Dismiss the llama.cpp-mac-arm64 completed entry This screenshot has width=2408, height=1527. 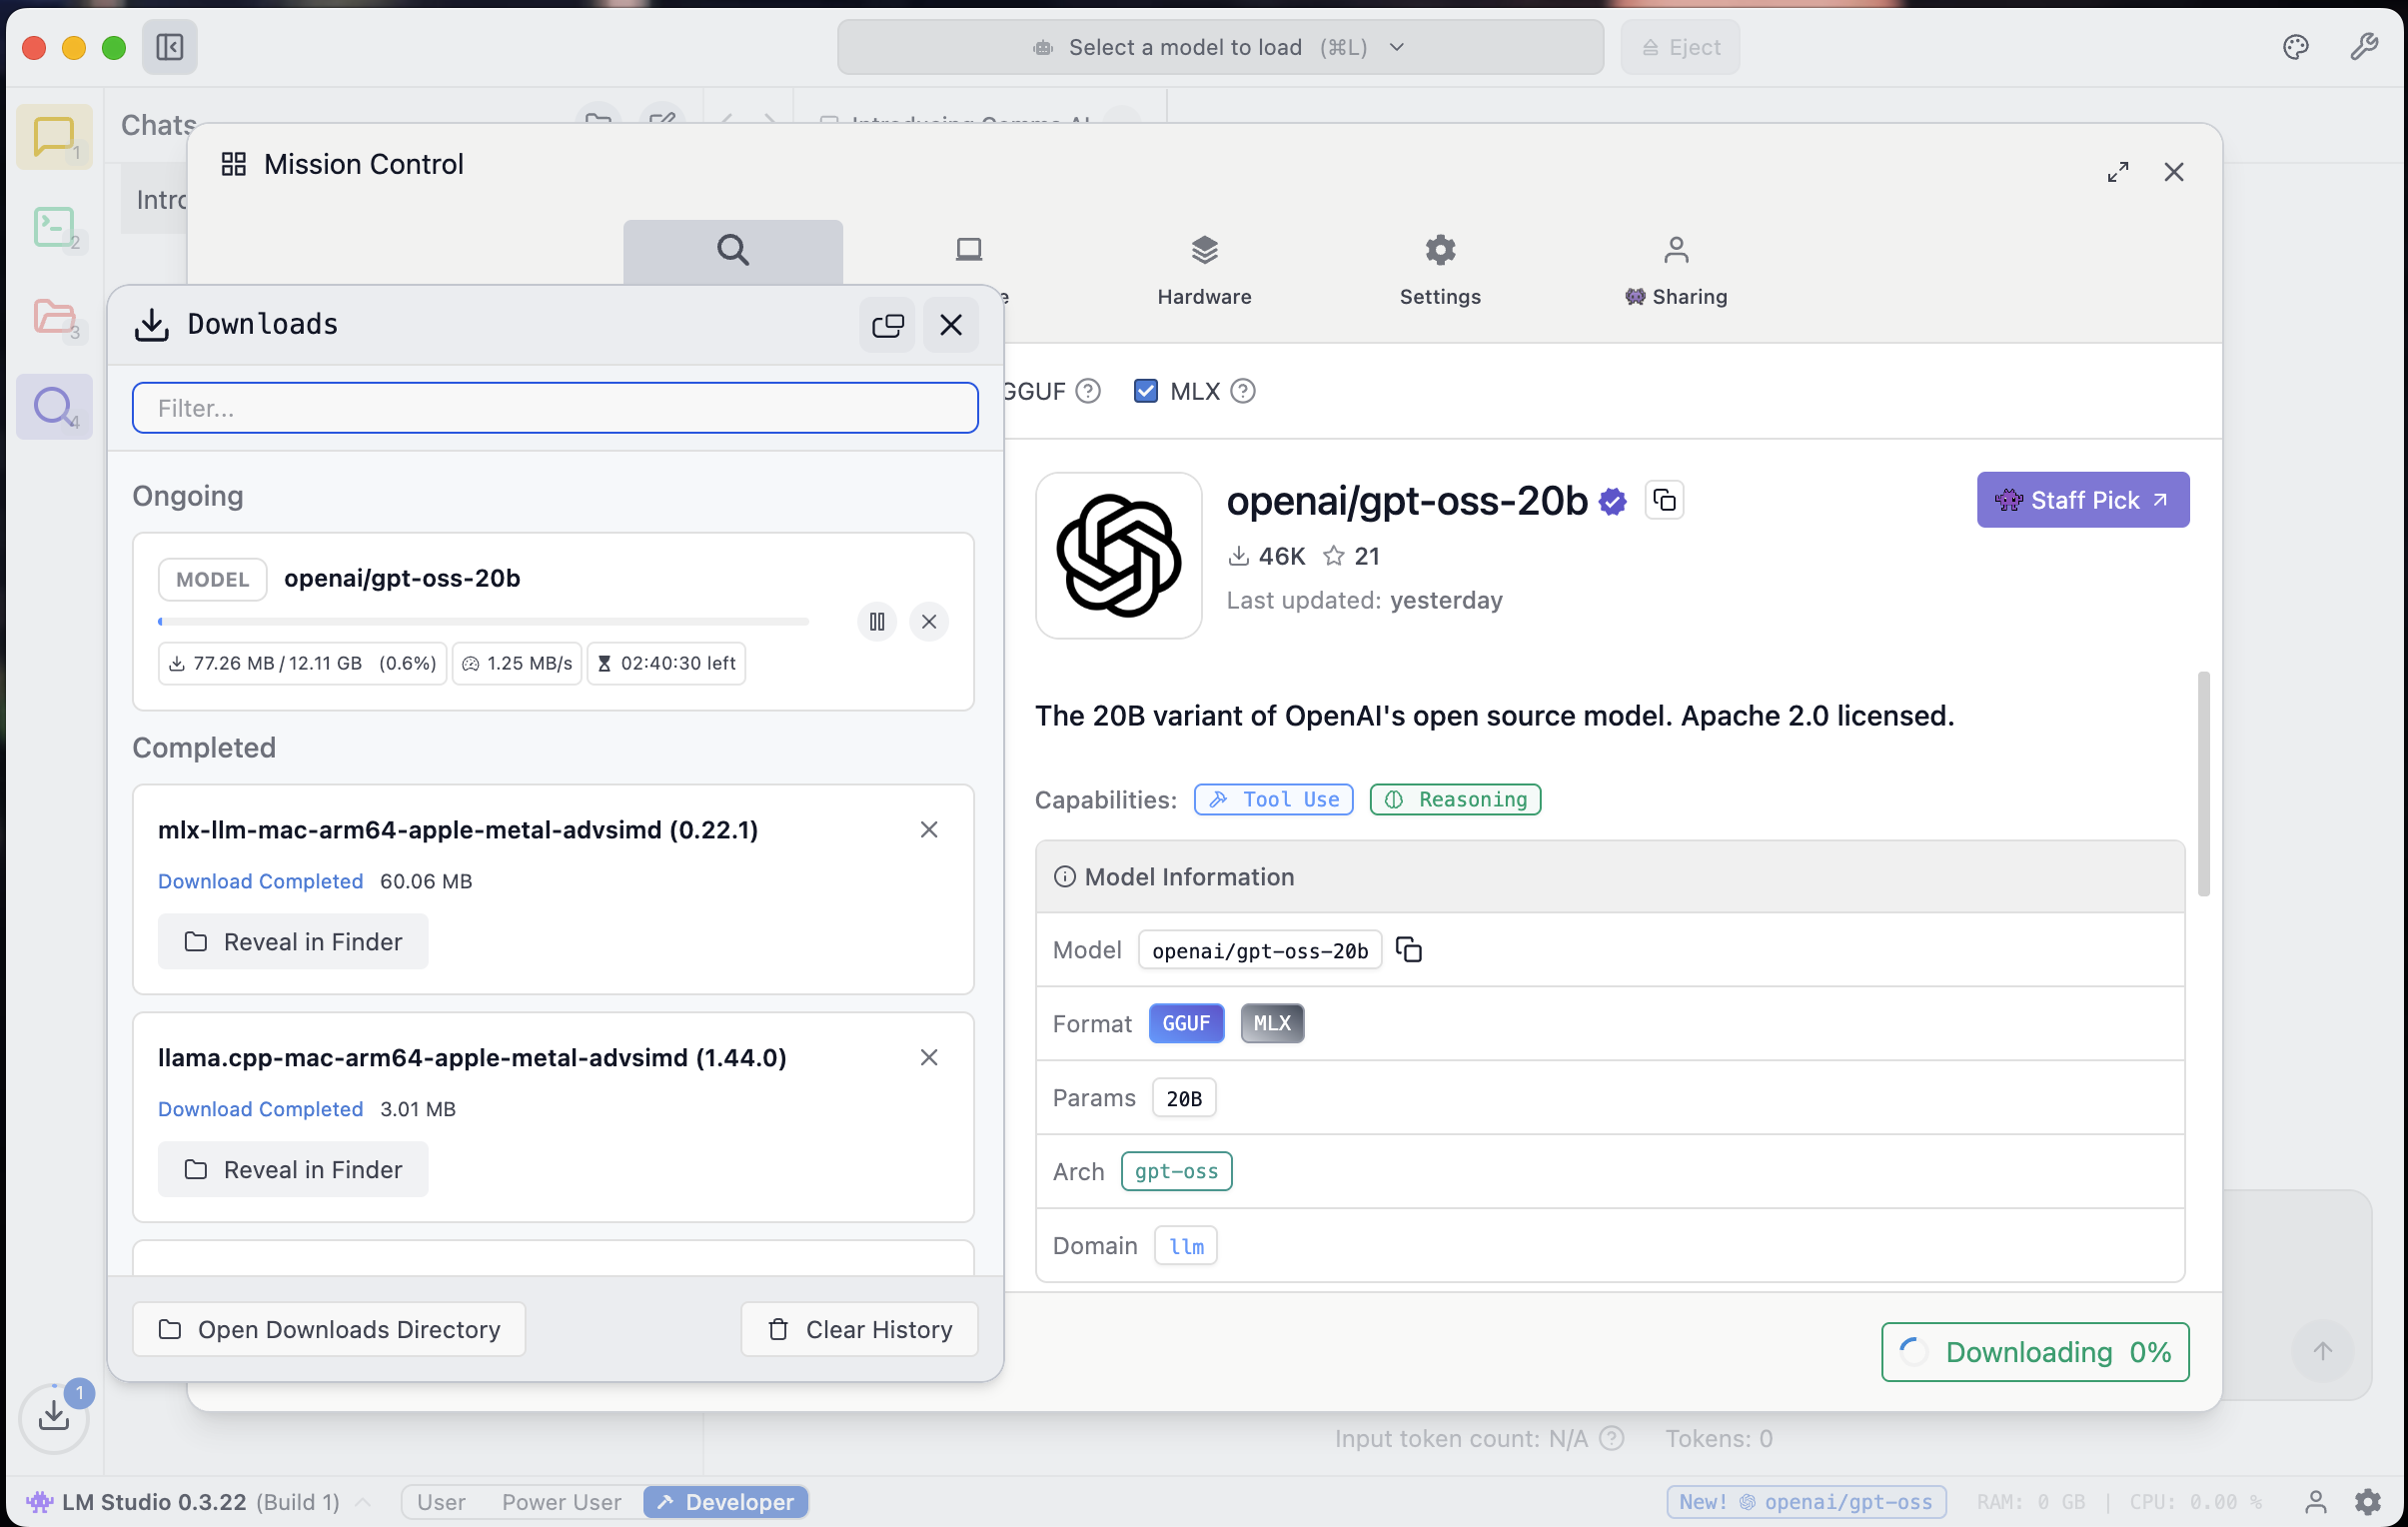pyautogui.click(x=929, y=1058)
